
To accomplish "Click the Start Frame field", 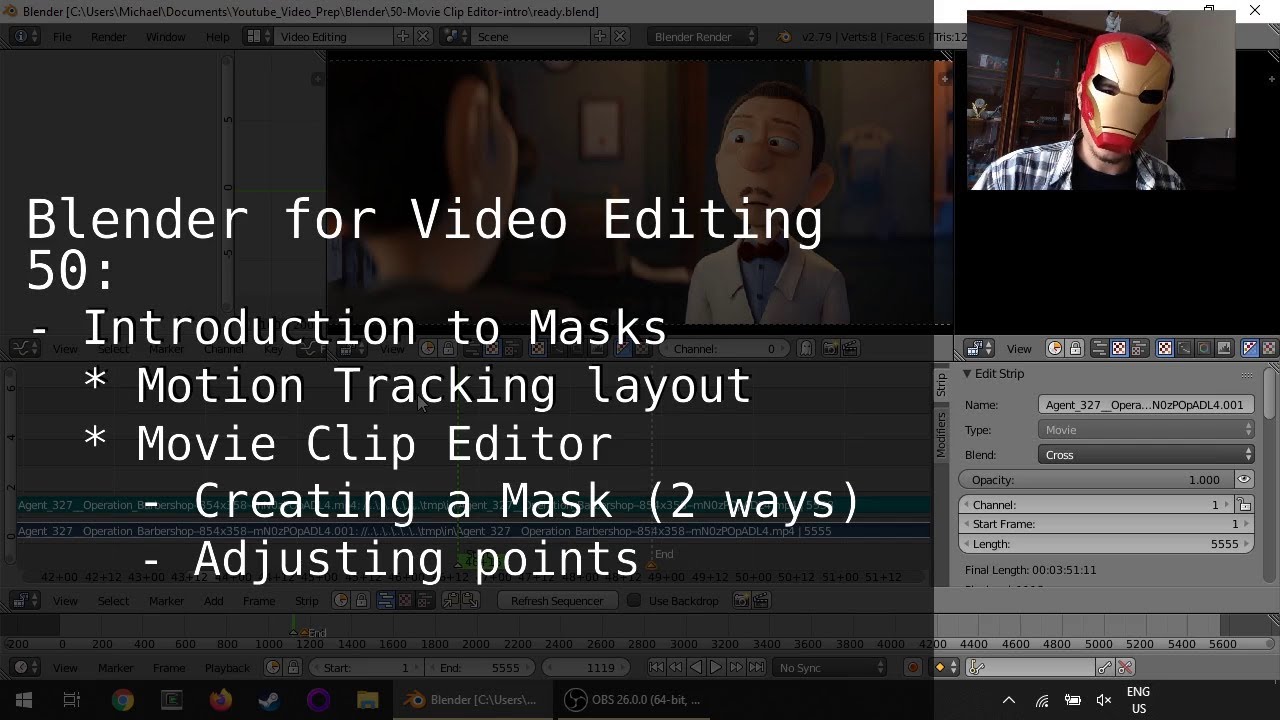I will 1106,524.
